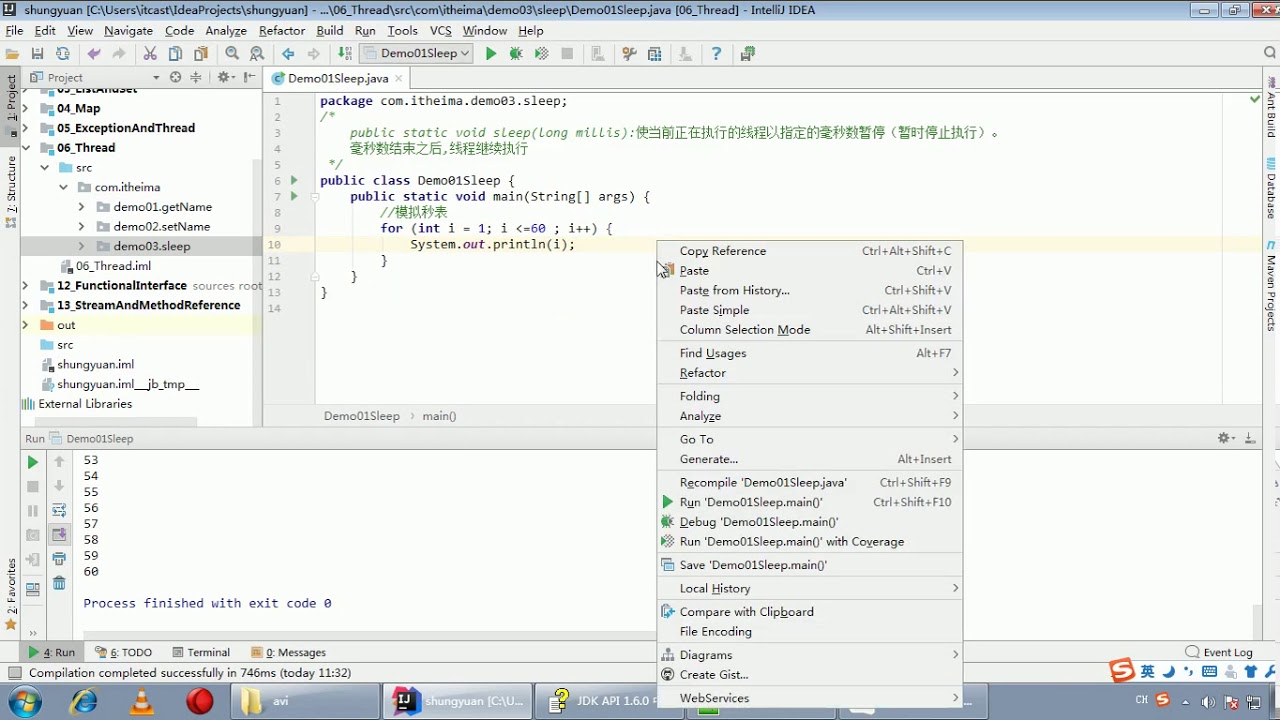Screen dimensions: 1280x720
Task: Expand the demo01.getName package
Action: [81, 207]
